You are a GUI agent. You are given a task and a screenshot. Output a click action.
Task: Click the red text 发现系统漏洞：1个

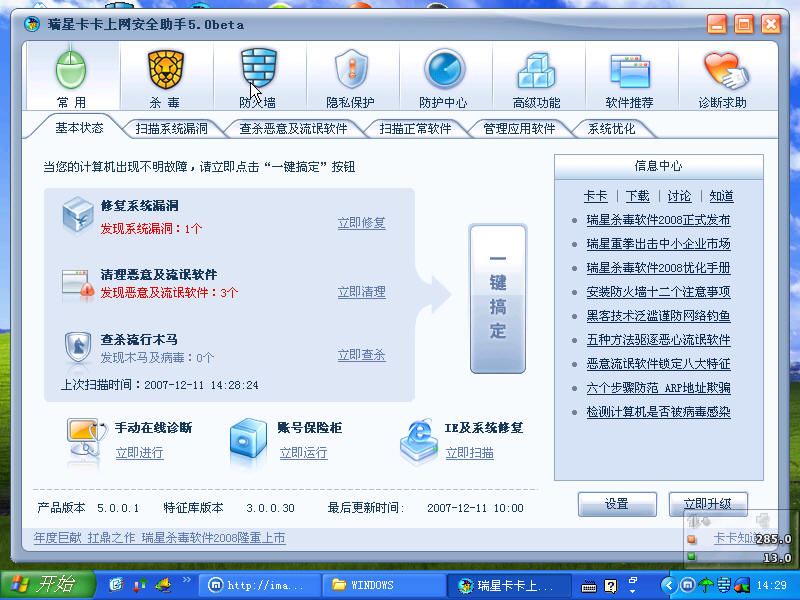[x=151, y=229]
